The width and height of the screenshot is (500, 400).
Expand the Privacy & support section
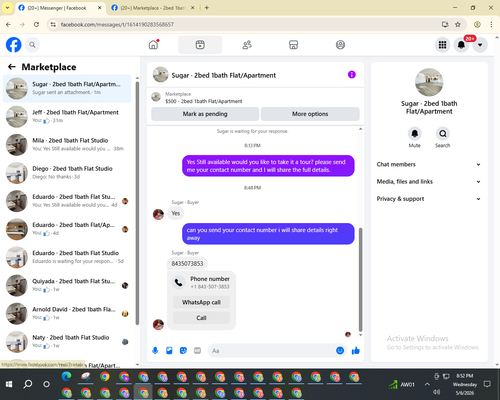(429, 199)
